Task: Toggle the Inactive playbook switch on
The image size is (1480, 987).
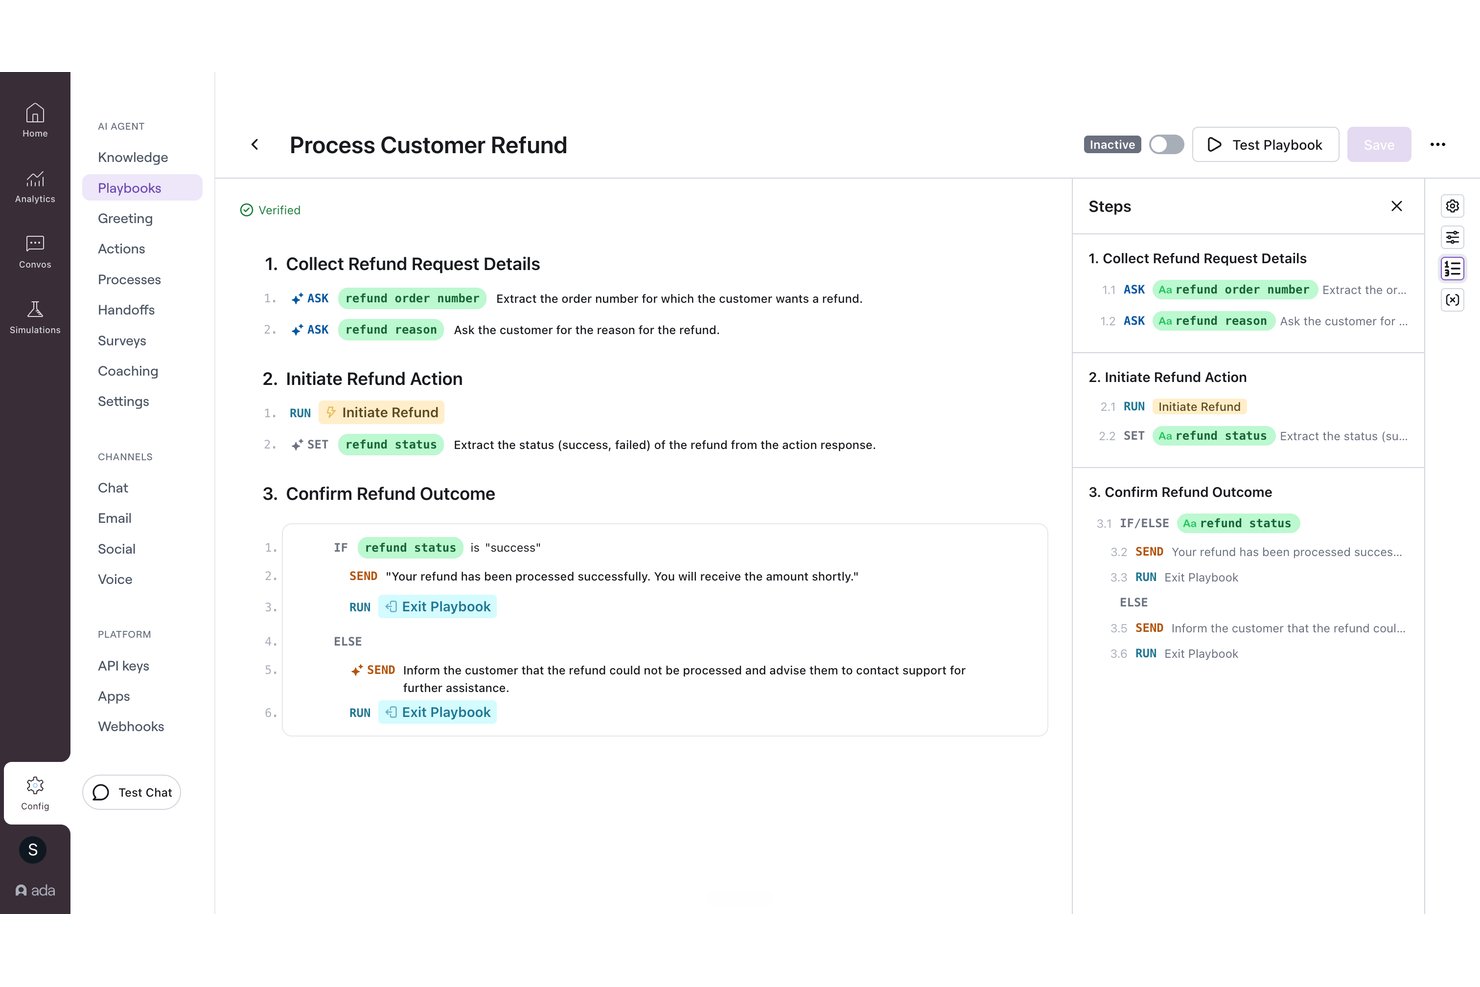Action: [x=1166, y=145]
